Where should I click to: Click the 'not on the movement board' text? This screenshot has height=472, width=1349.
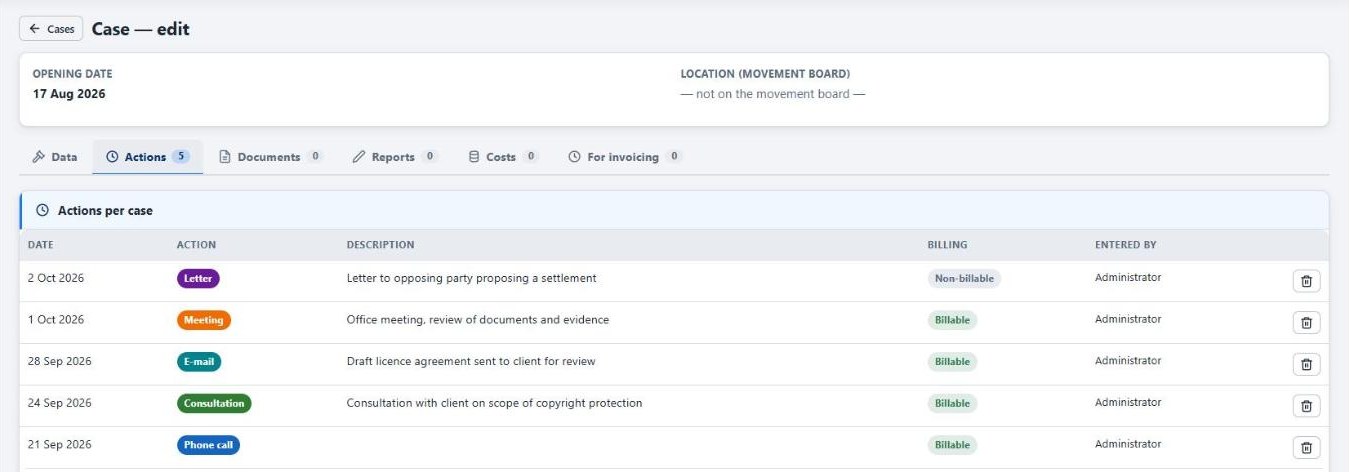pyautogui.click(x=773, y=94)
